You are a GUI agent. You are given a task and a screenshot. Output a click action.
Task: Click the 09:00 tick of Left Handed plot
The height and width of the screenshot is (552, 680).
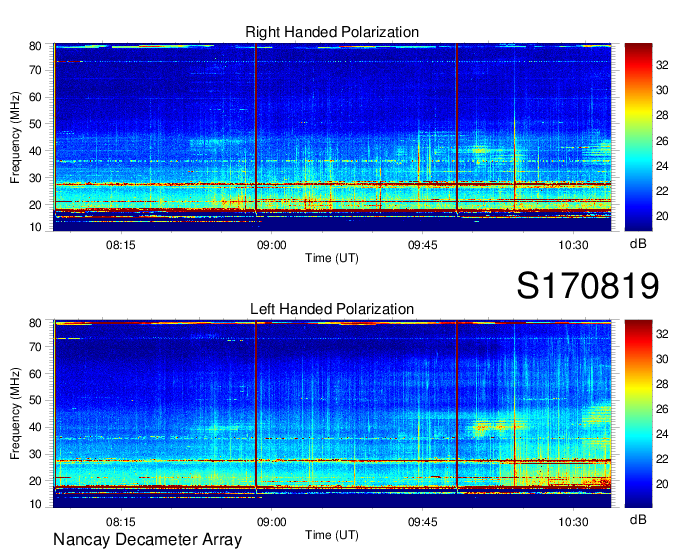point(271,522)
